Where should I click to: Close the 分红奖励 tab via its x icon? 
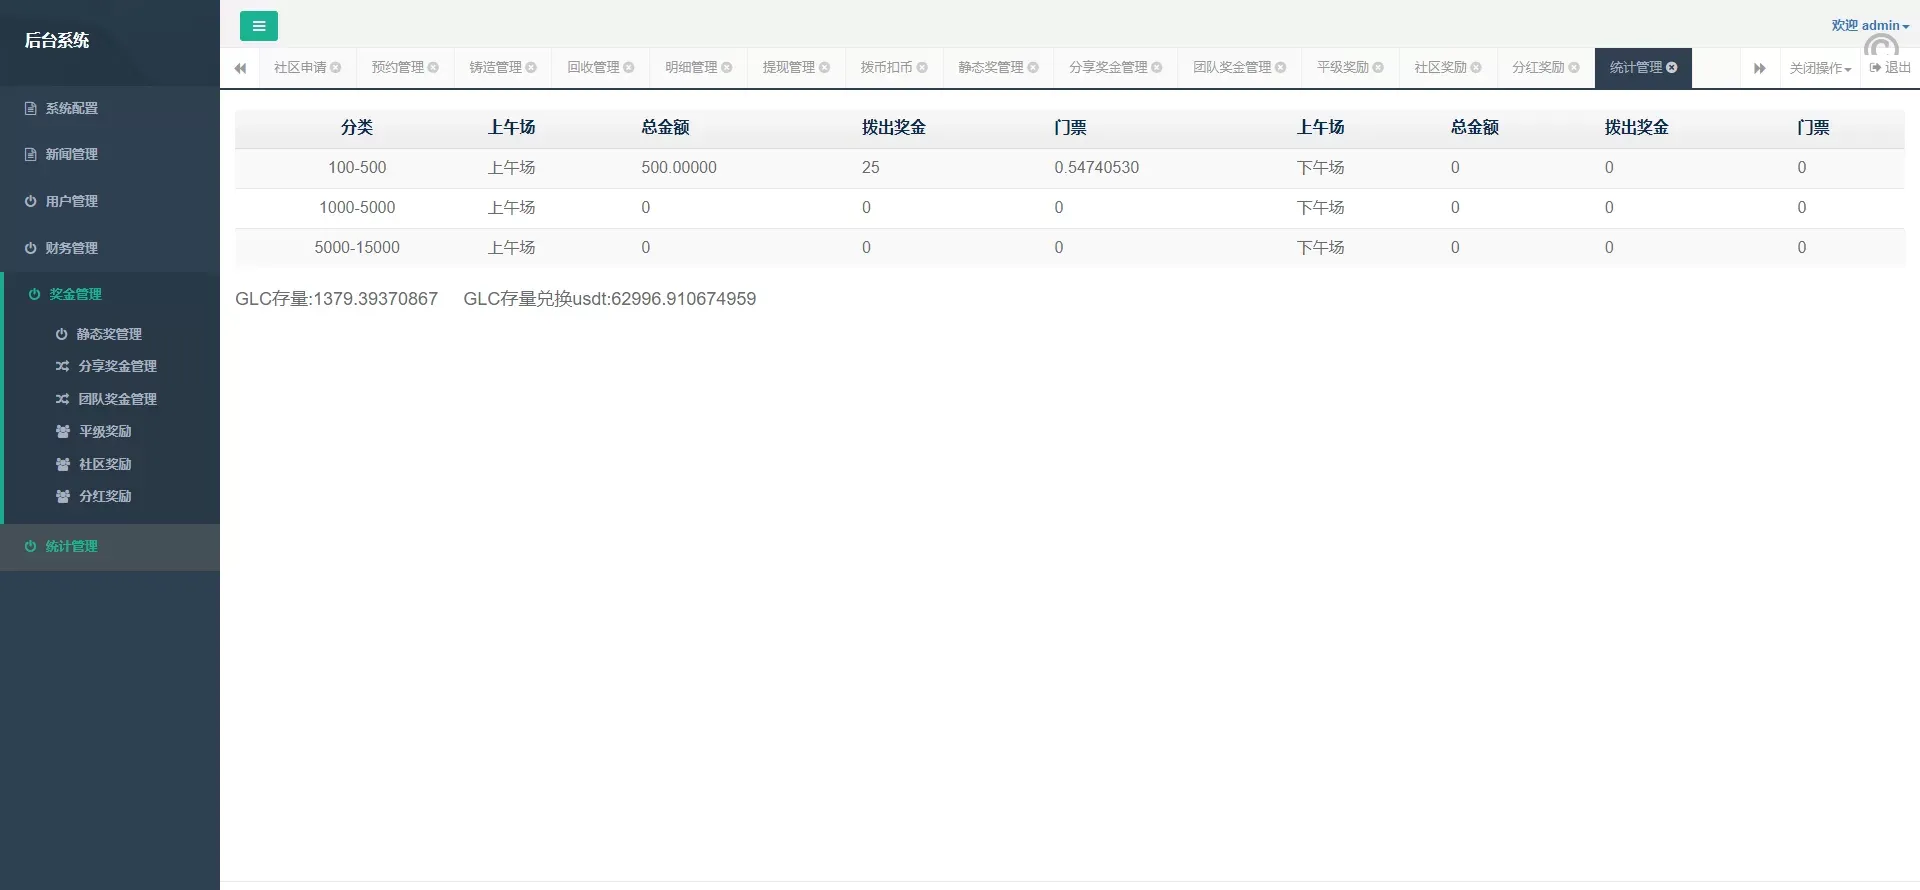click(x=1574, y=68)
